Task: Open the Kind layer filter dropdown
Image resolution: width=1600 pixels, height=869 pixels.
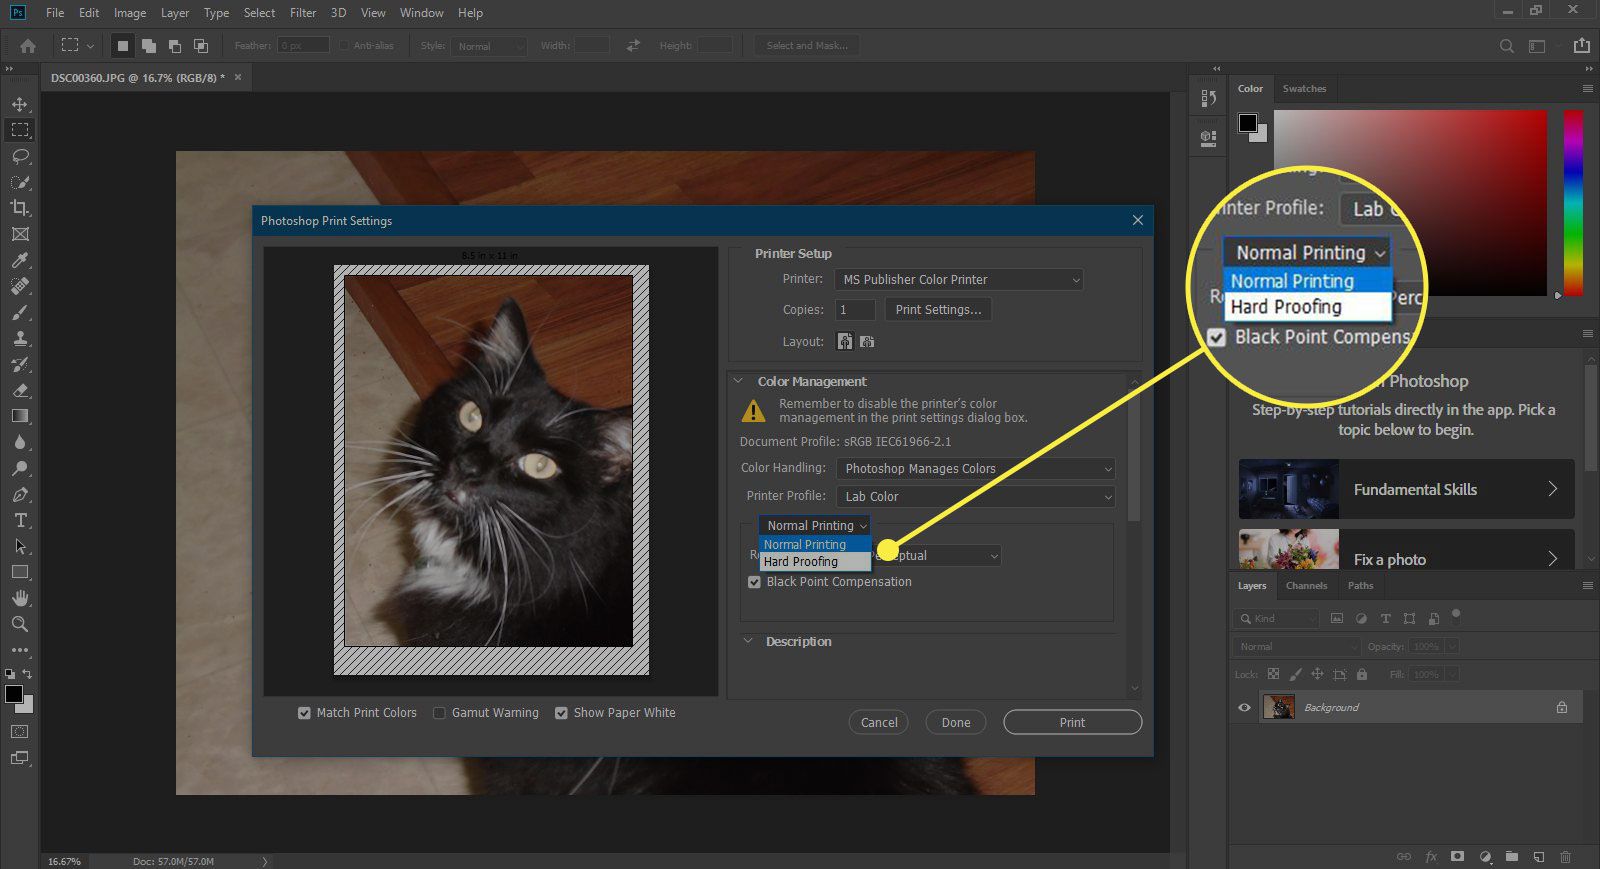Action: 1277,619
